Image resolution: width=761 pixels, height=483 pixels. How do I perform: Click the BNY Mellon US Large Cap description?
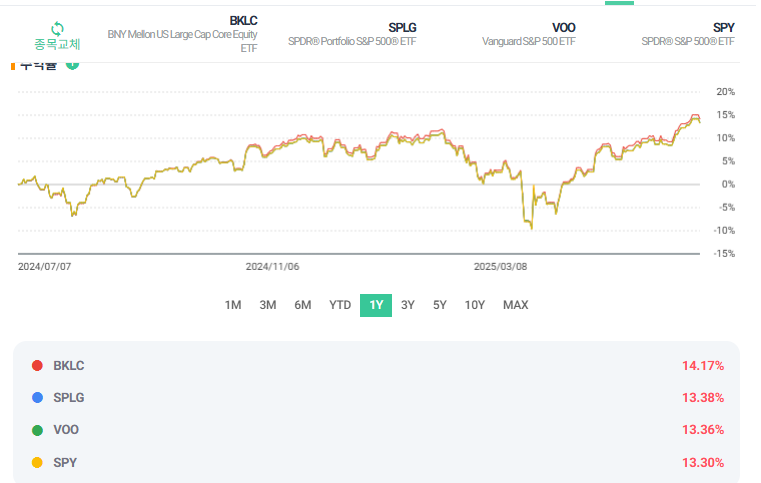point(182,41)
